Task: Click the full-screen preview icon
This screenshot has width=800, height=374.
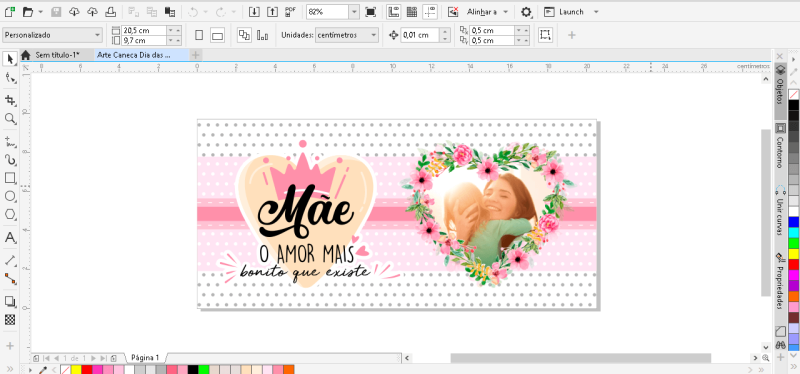Action: tap(370, 11)
